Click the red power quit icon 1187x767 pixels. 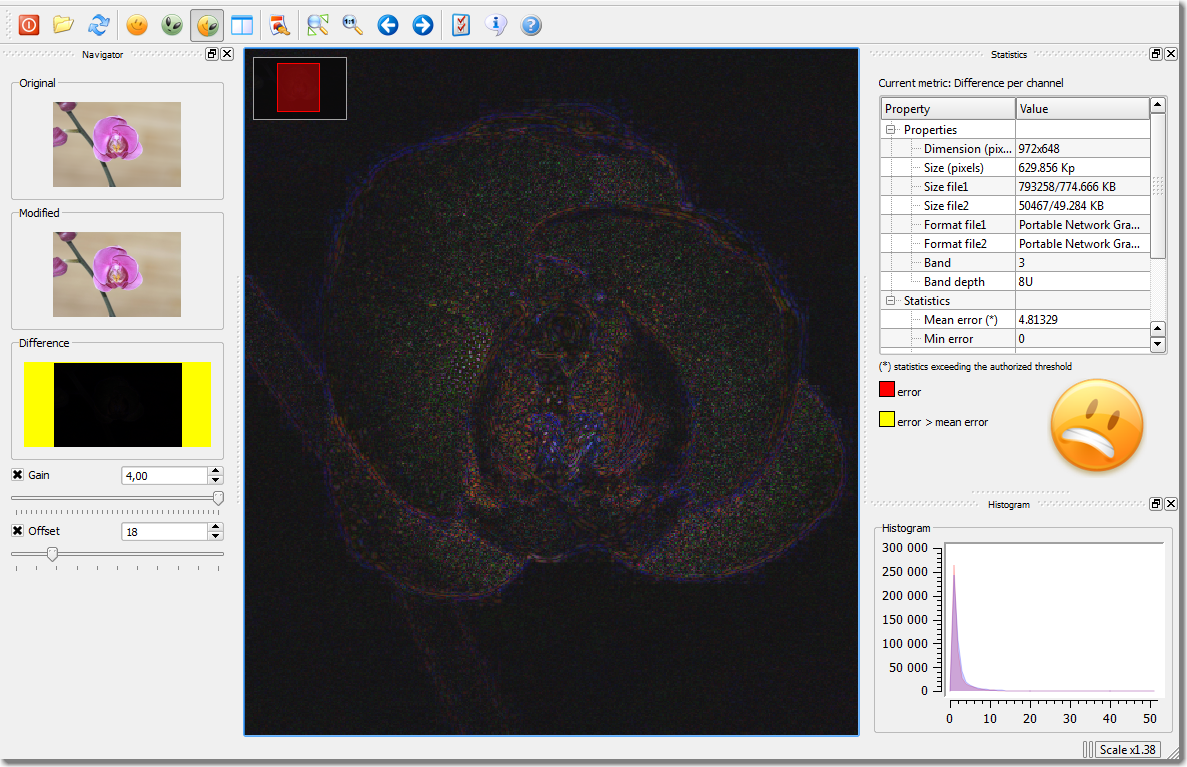click(x=29, y=25)
